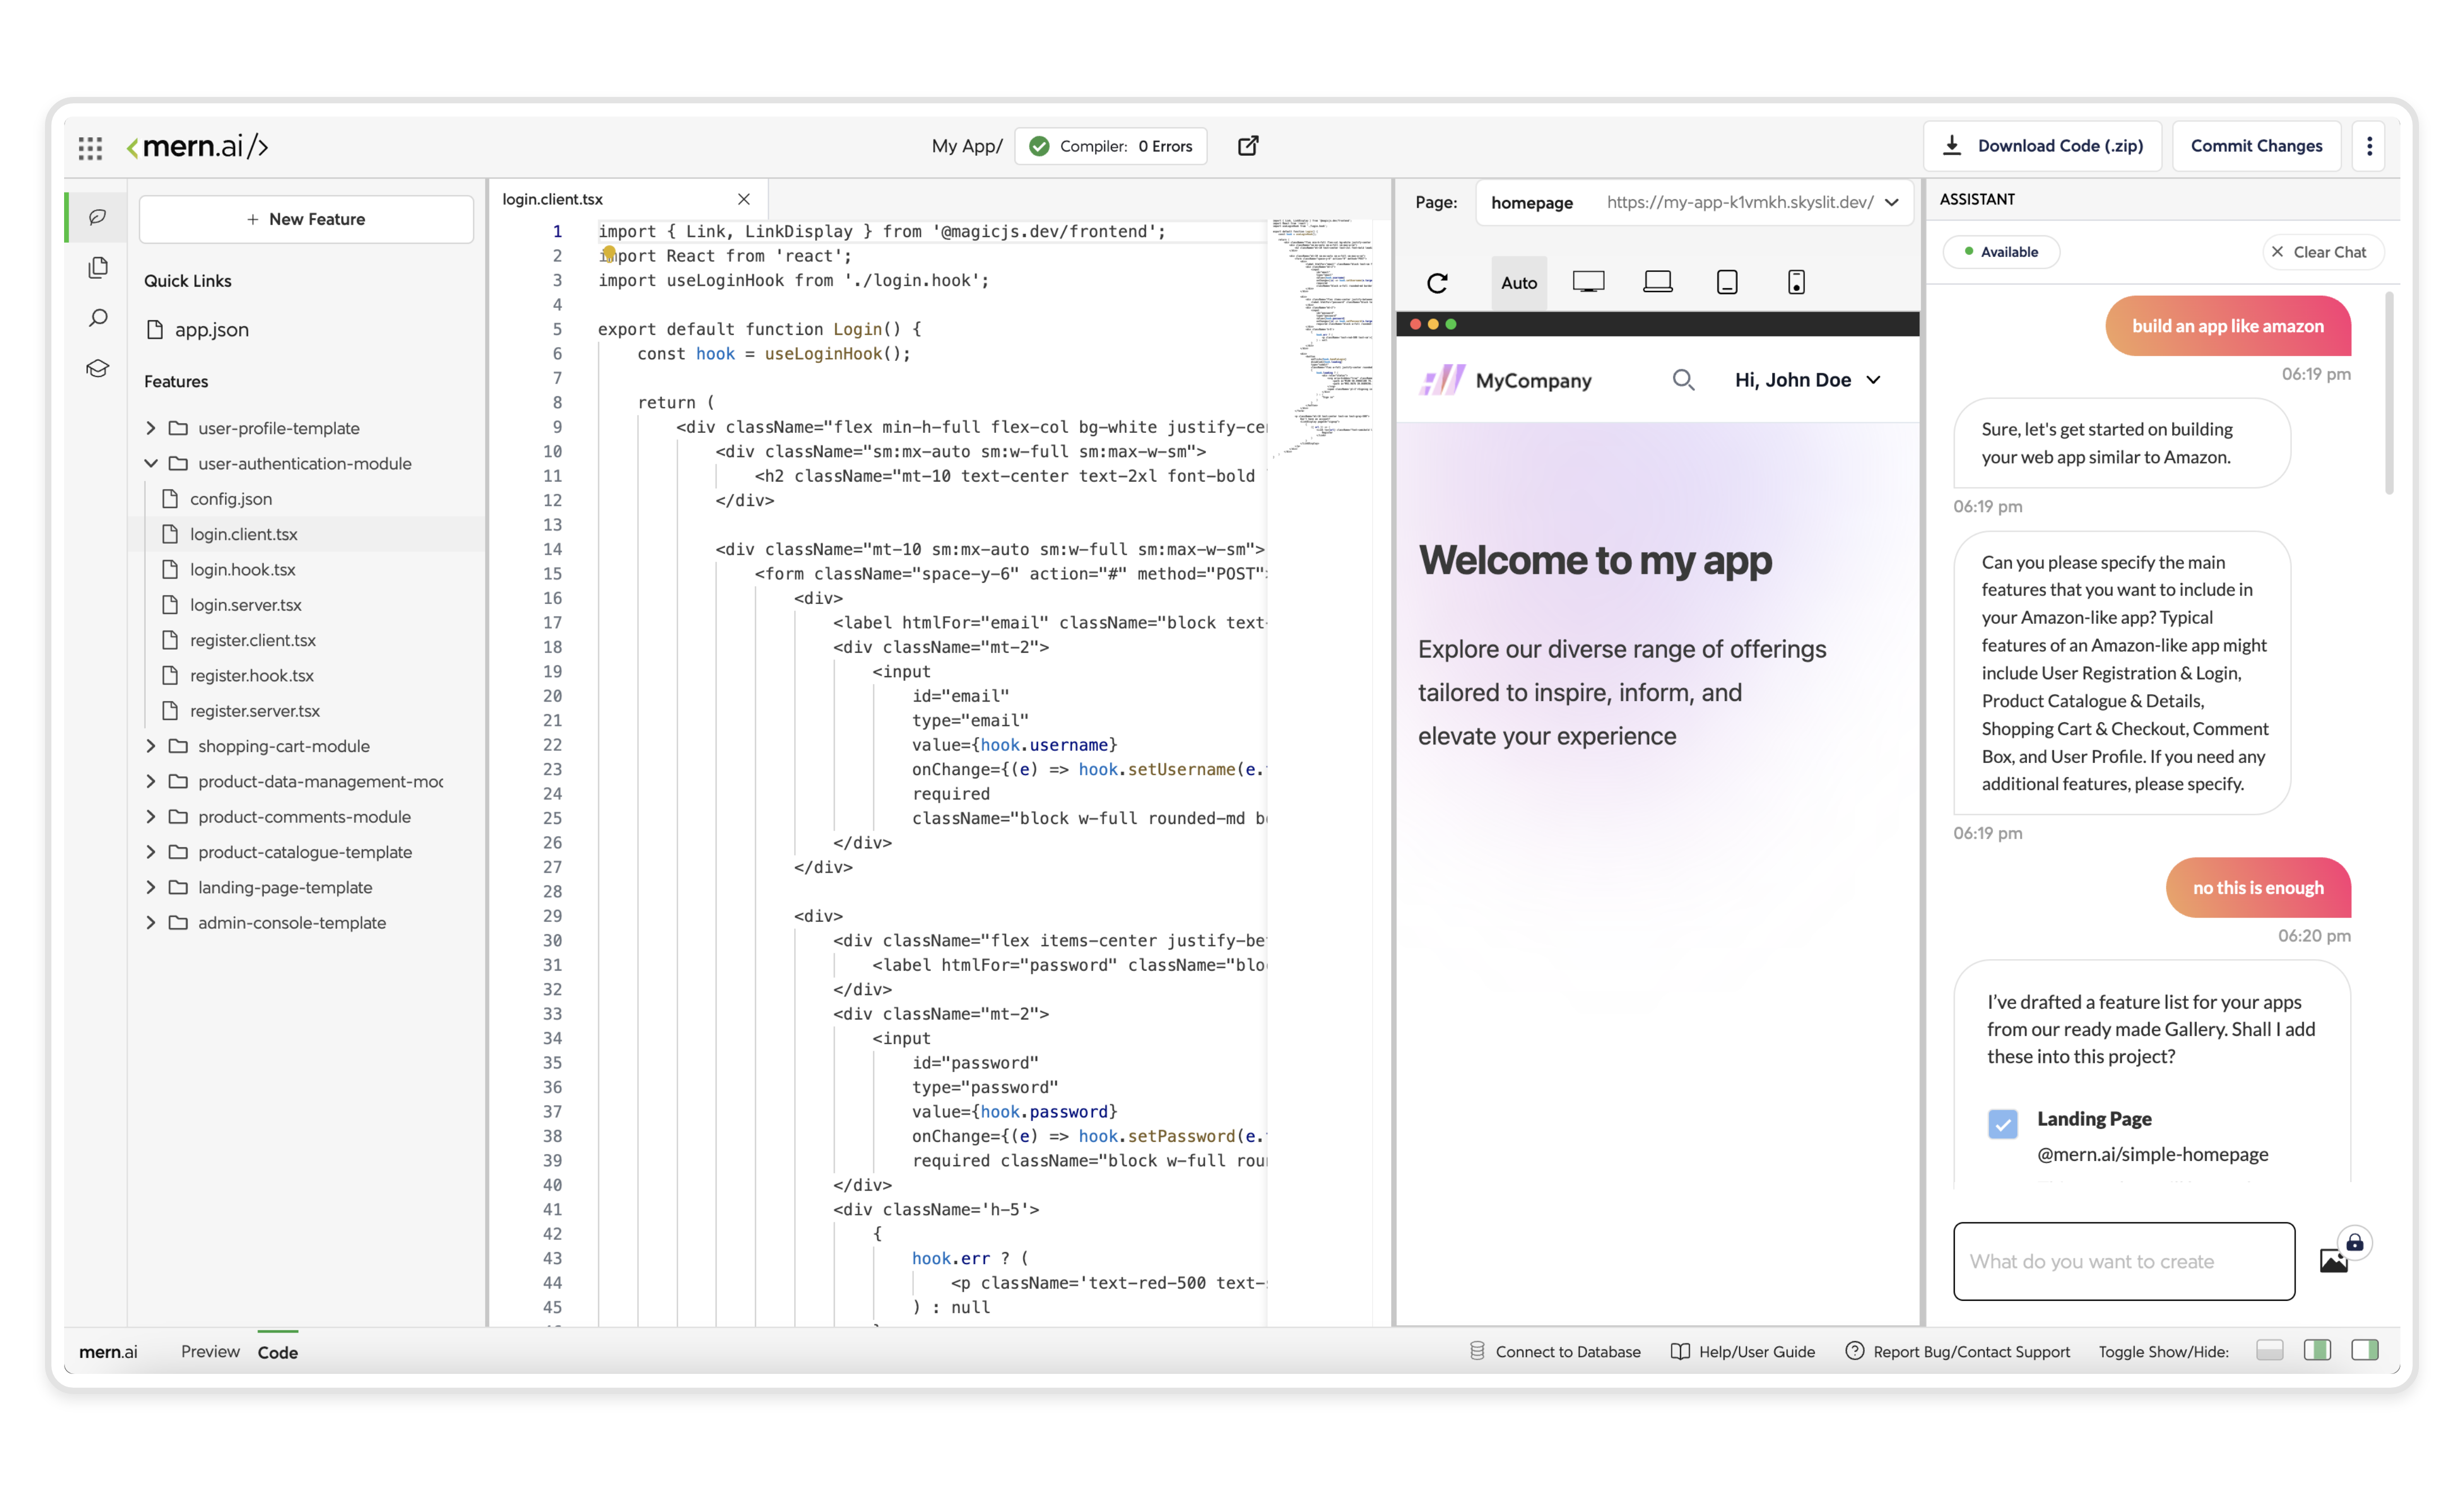Viewport: 2464px width, 1491px height.
Task: Toggle the left panel show/hide button
Action: click(x=2270, y=1351)
